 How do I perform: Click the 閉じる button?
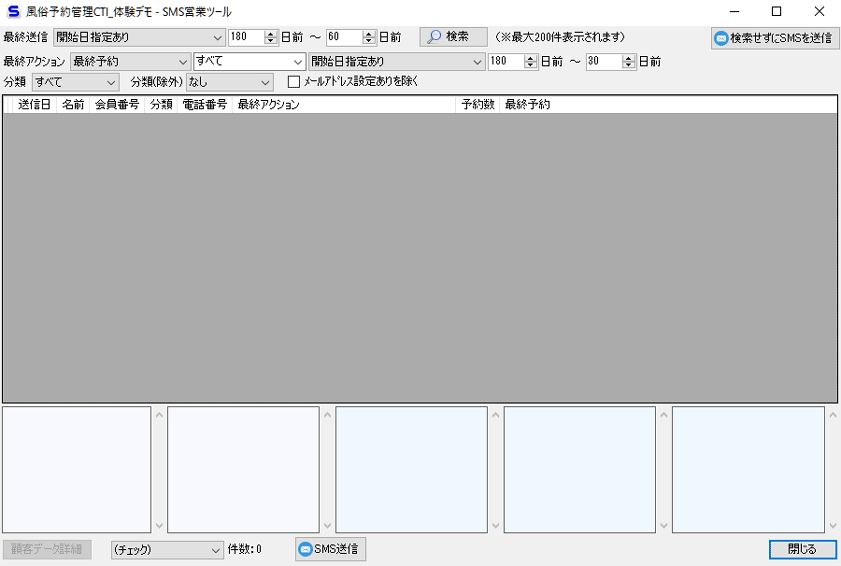tap(802, 550)
